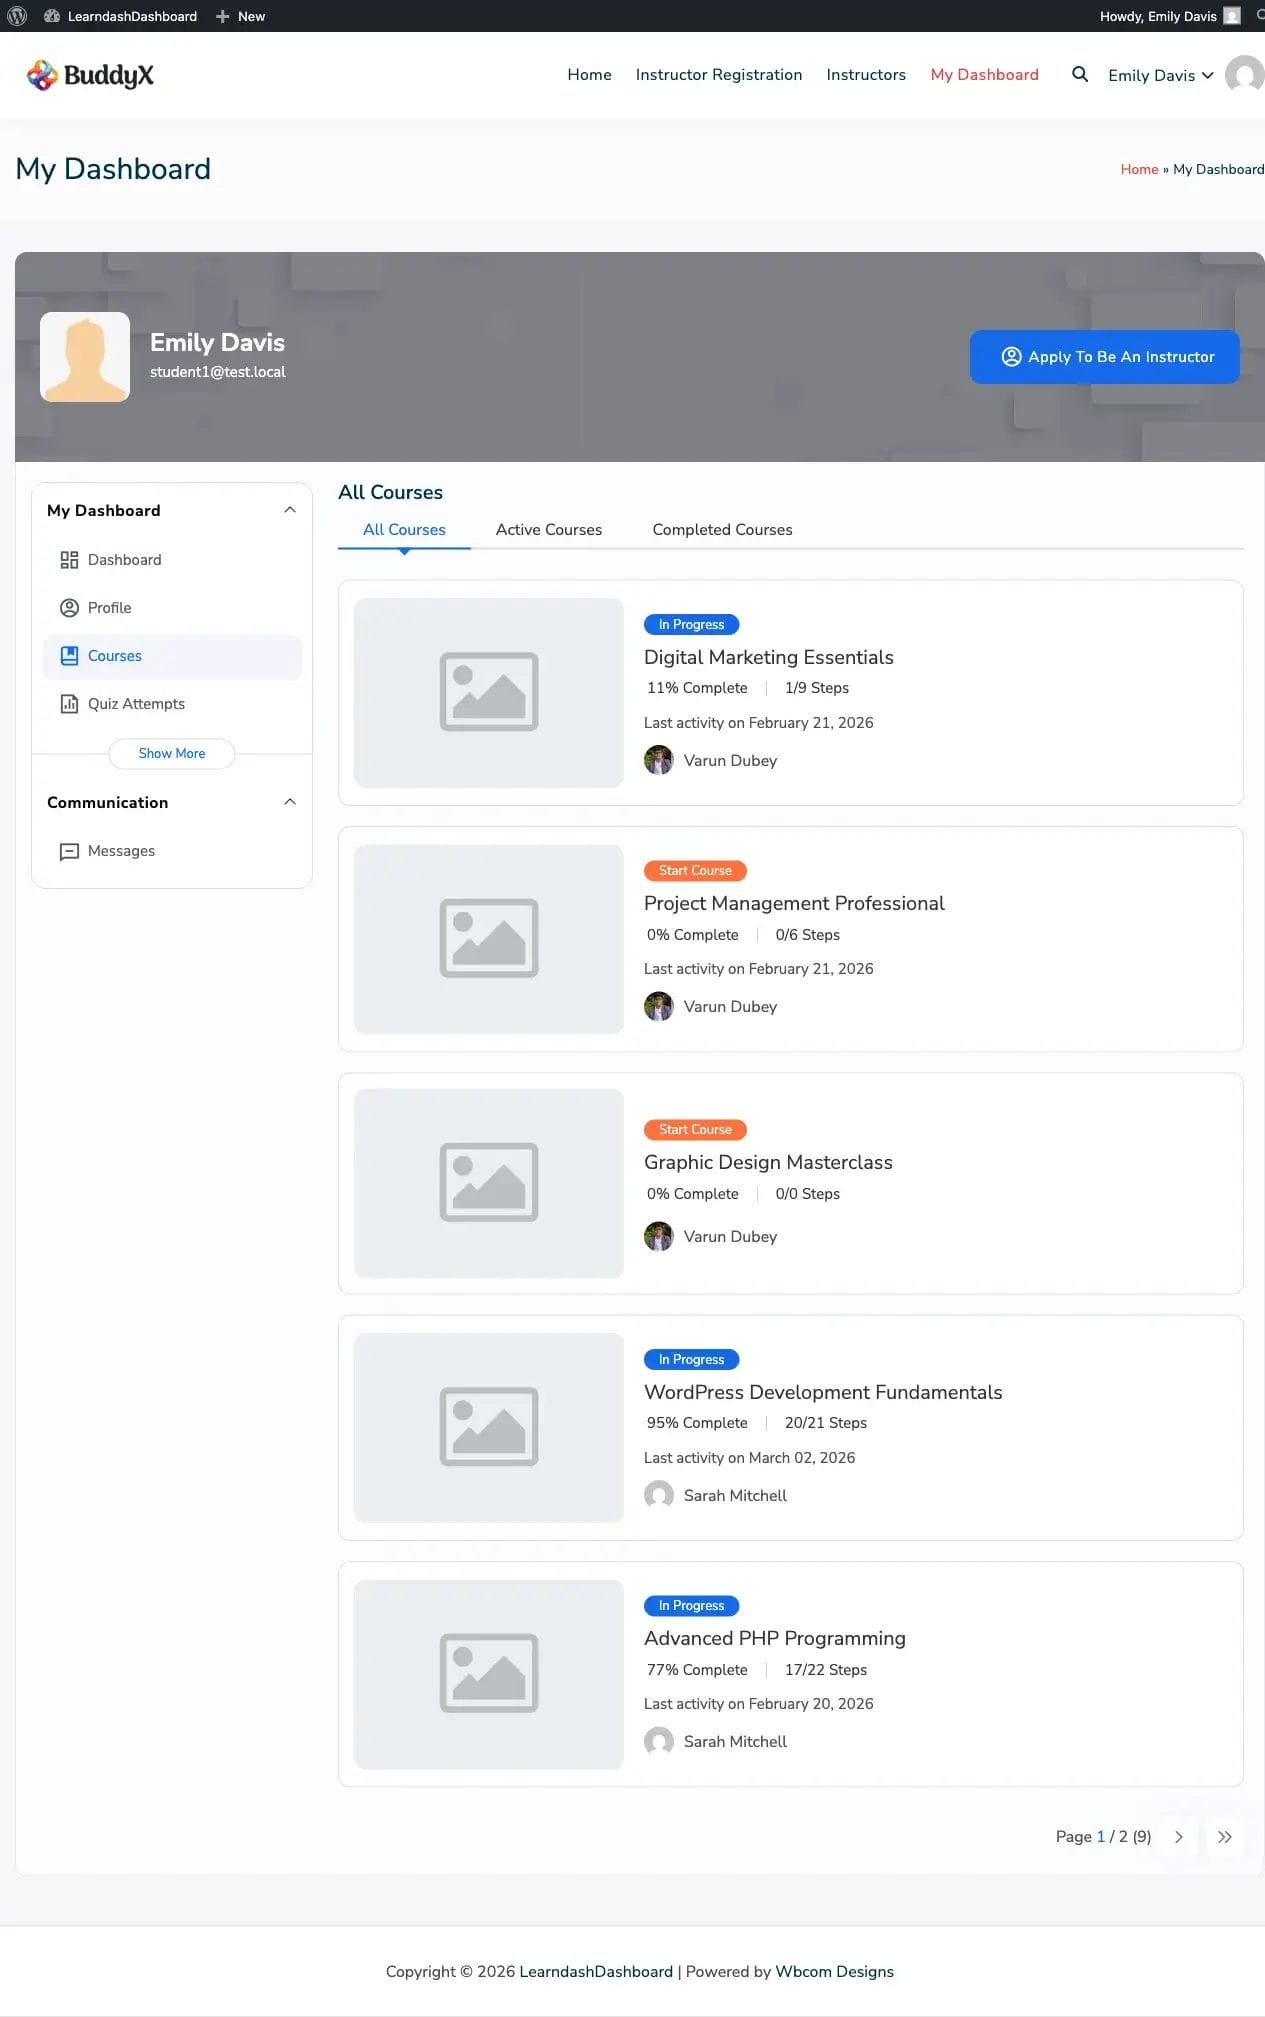The image size is (1265, 2017).
Task: Click In Progress badge on WordPress Development
Action: click(x=691, y=1359)
